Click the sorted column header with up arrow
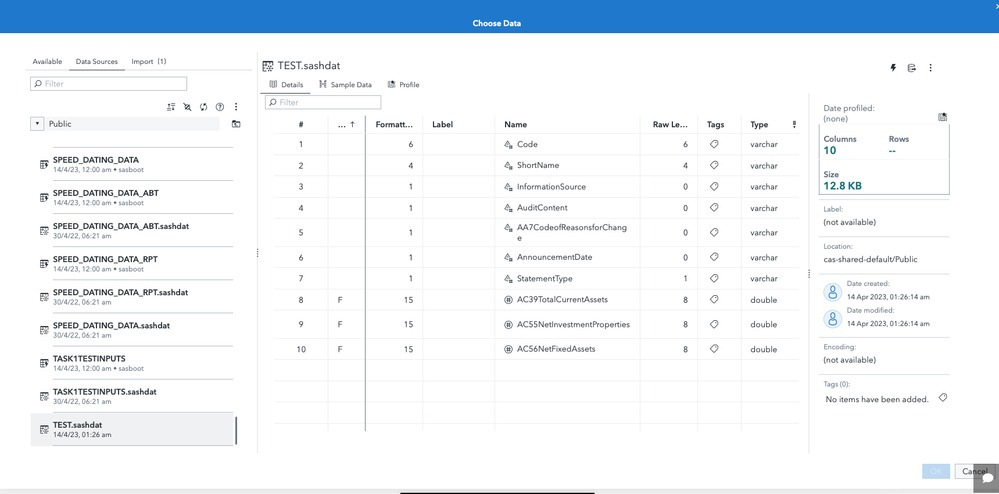This screenshot has height=494, width=999. coord(347,125)
